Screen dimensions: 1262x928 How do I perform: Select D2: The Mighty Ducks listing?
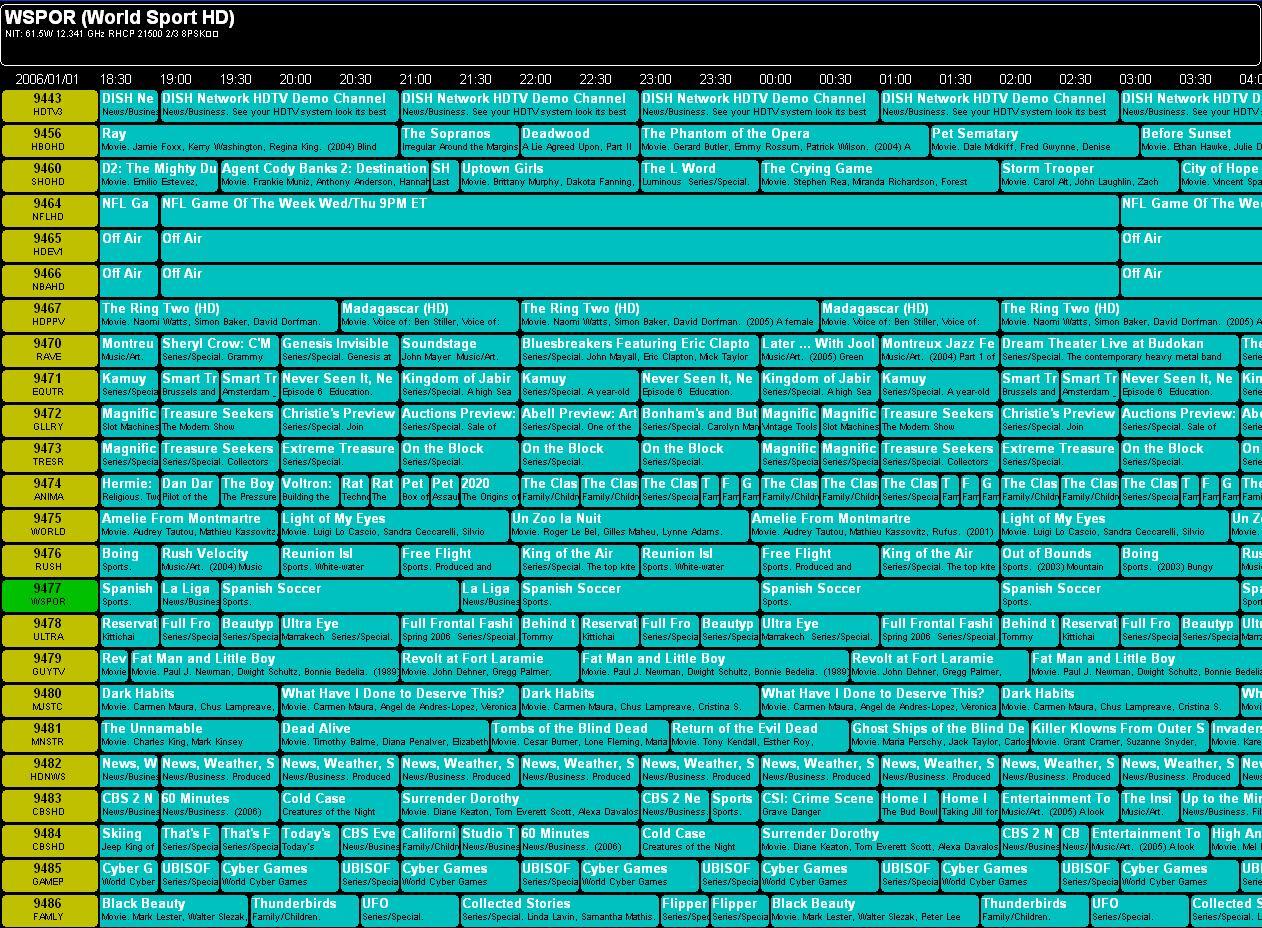click(x=159, y=176)
